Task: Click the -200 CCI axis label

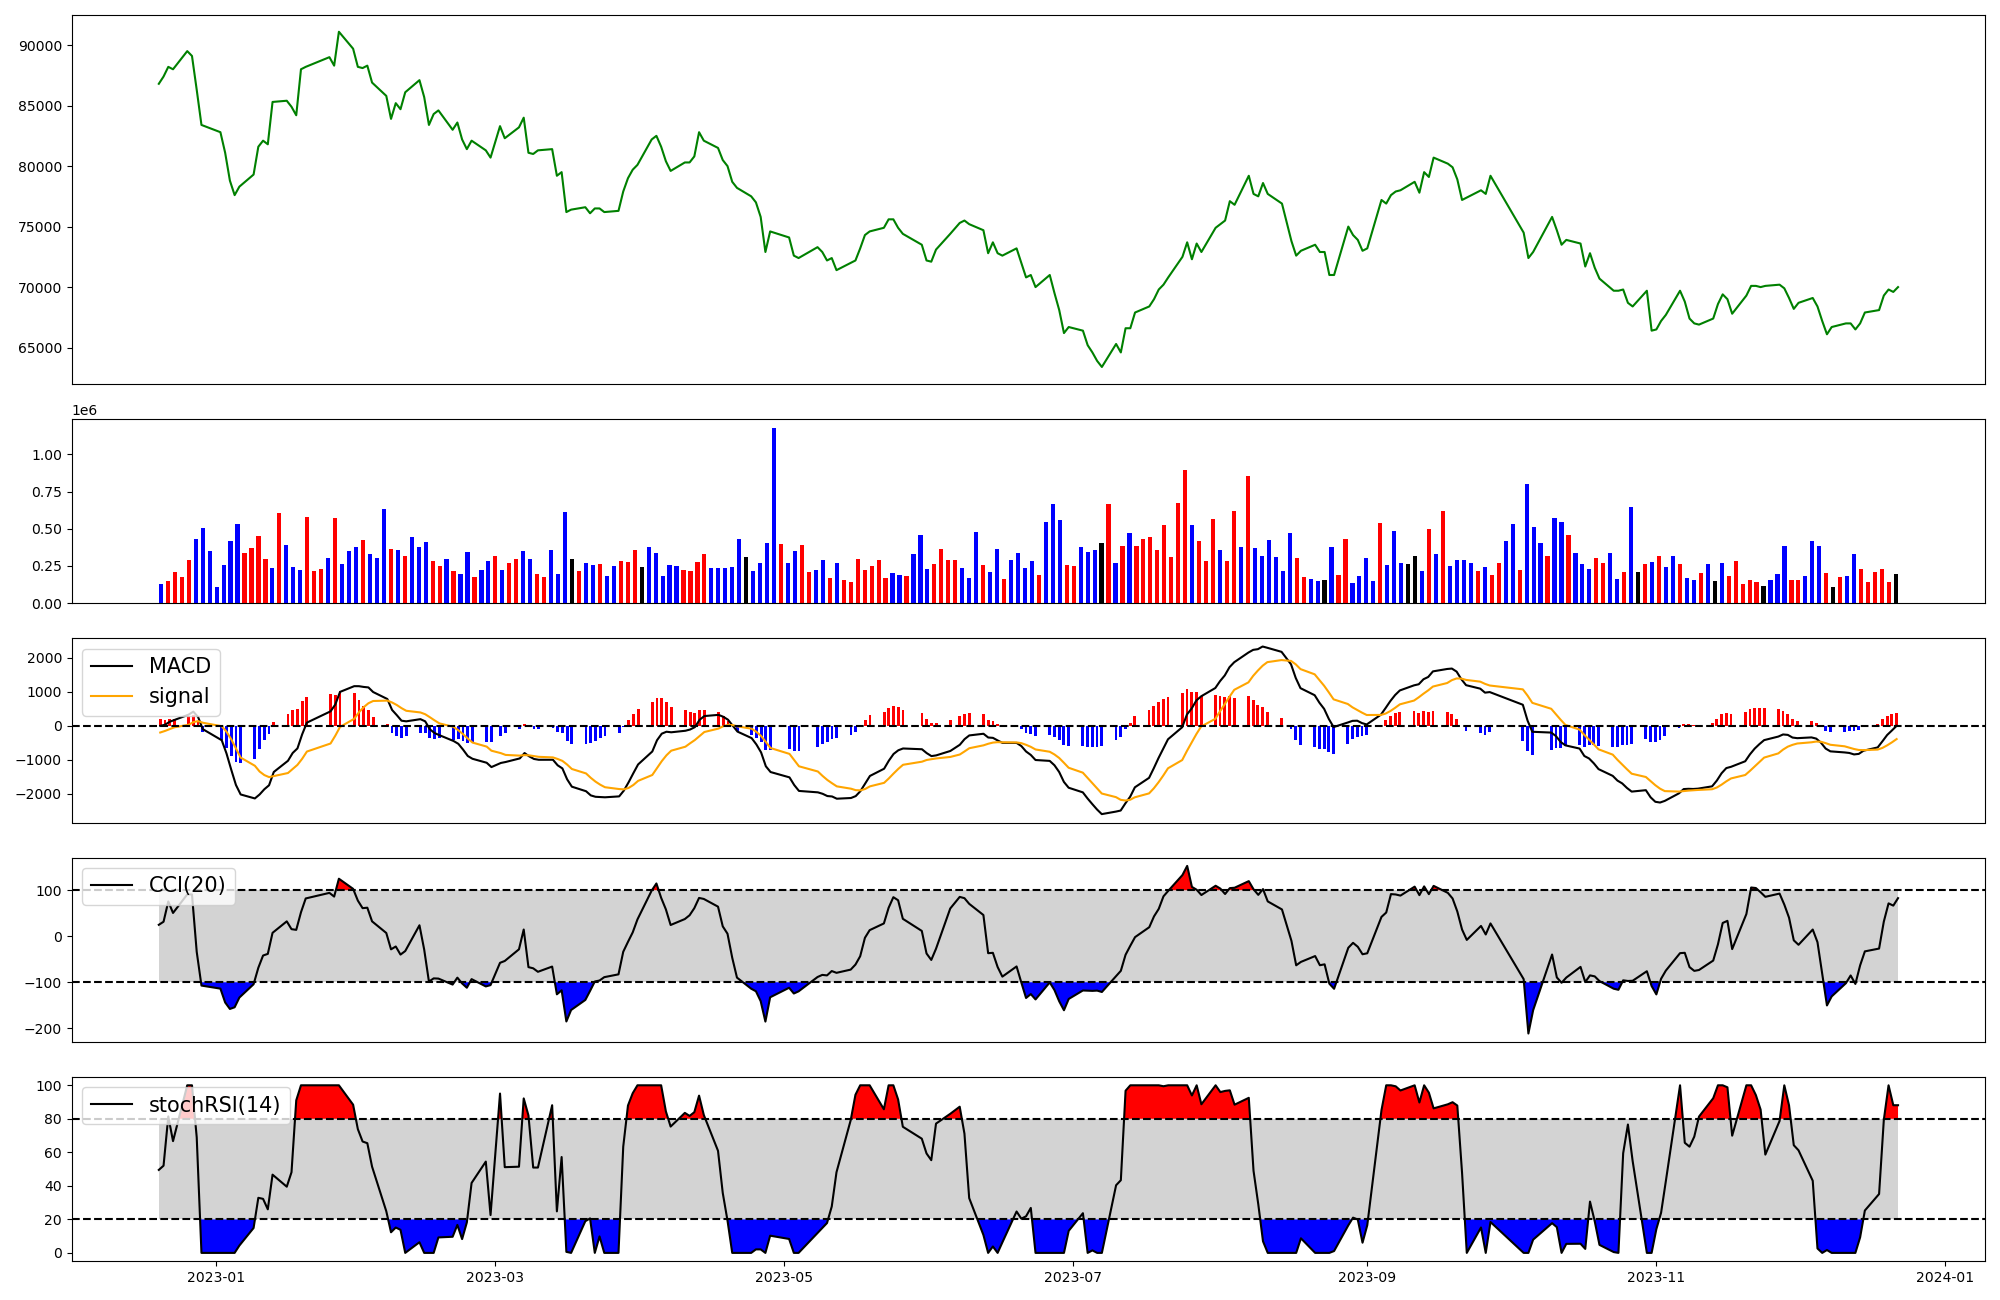Action: coord(44,1029)
